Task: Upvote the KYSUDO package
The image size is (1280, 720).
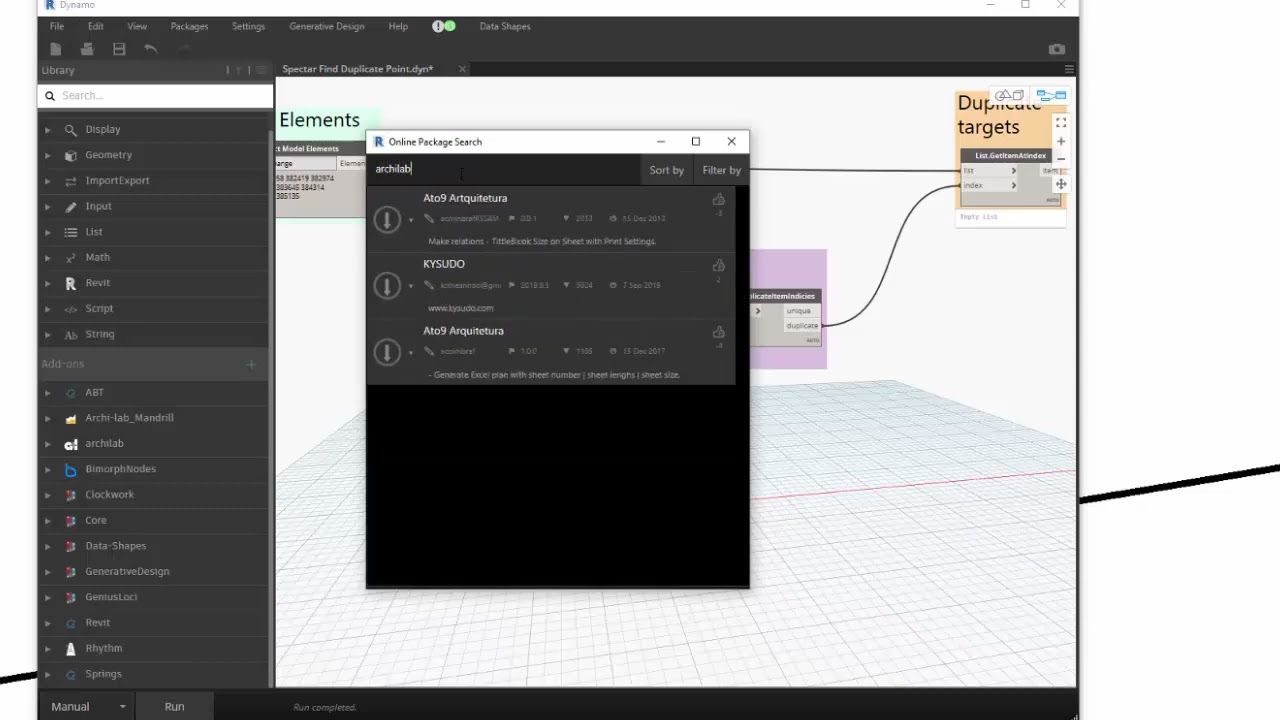Action: click(718, 266)
